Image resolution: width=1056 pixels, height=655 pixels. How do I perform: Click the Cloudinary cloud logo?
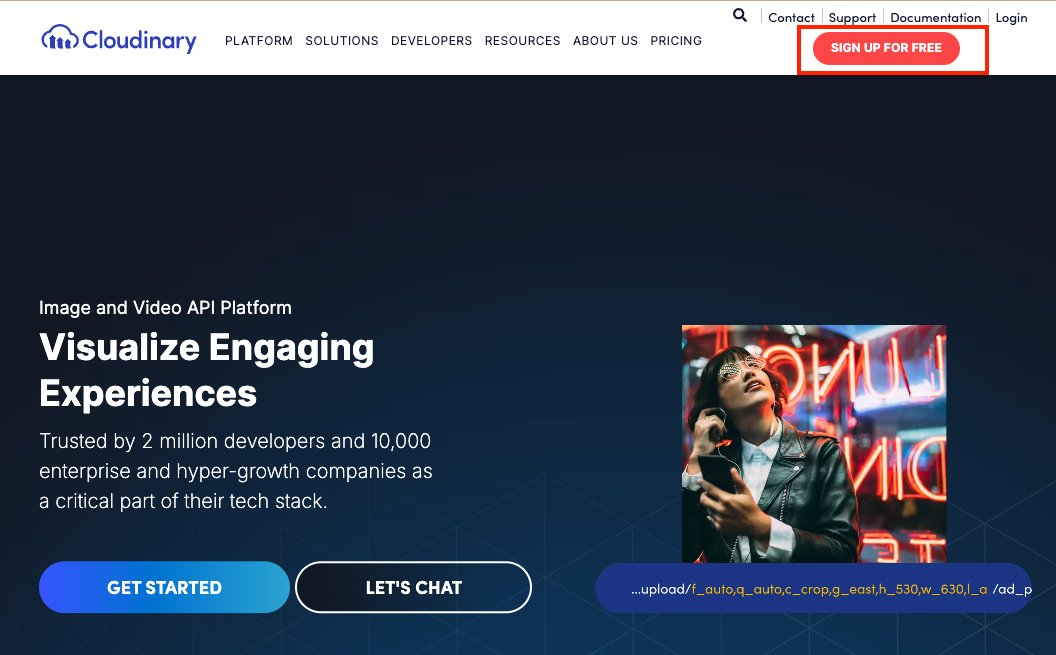pos(118,40)
